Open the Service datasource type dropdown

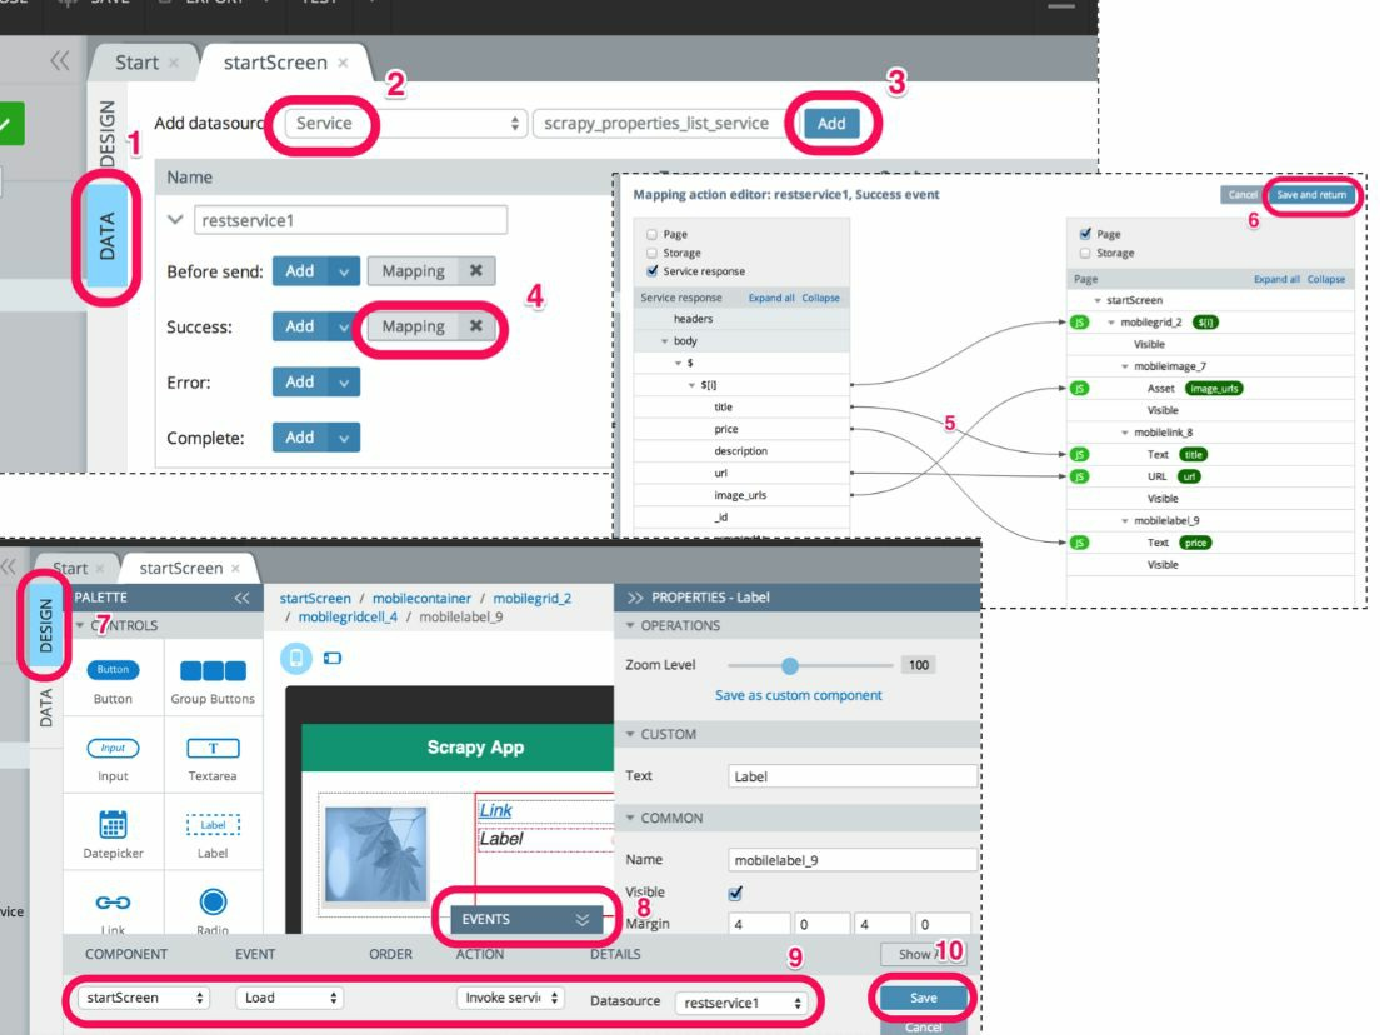pos(405,123)
